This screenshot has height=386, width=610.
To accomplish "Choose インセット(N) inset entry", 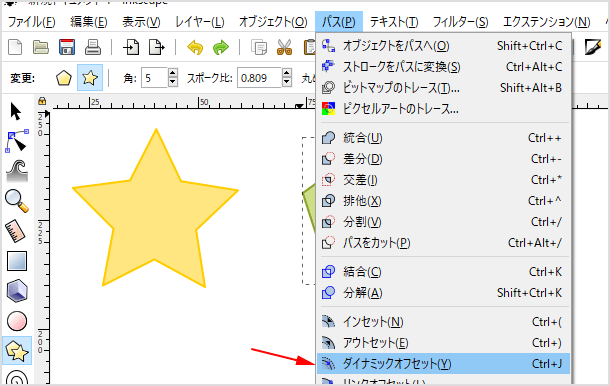I will pyautogui.click(x=443, y=322).
